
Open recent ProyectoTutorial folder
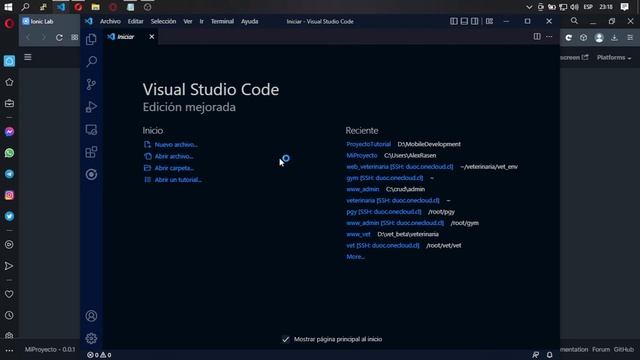(368, 144)
